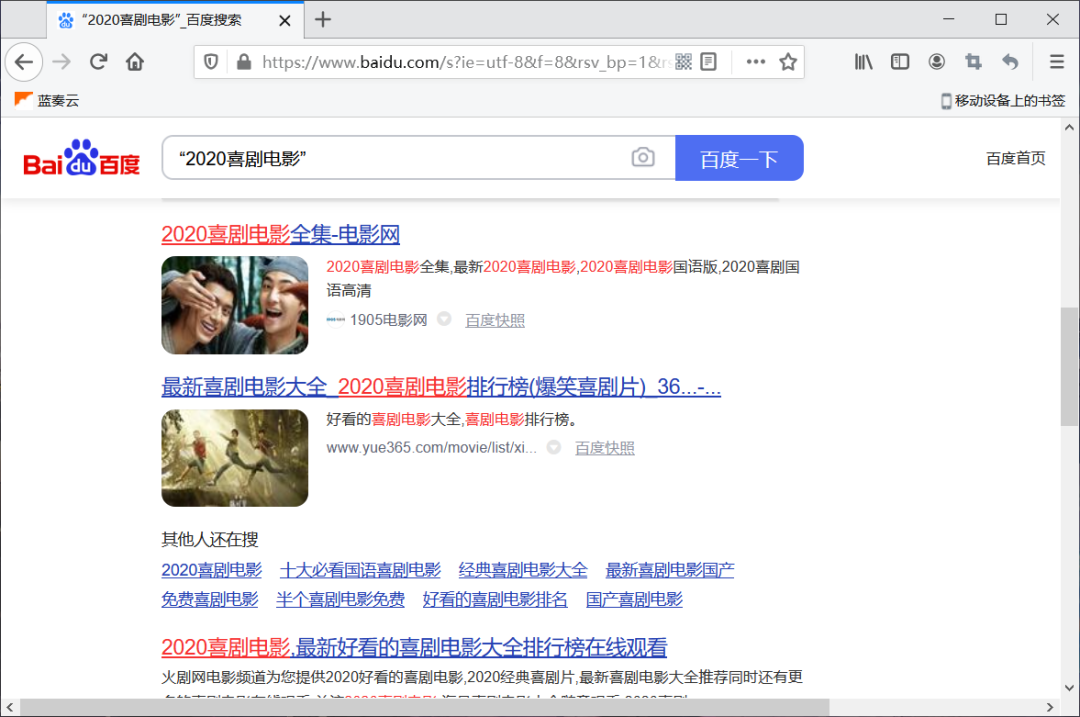Click the 百度一下 search button
The image size is (1080, 717).
739,157
